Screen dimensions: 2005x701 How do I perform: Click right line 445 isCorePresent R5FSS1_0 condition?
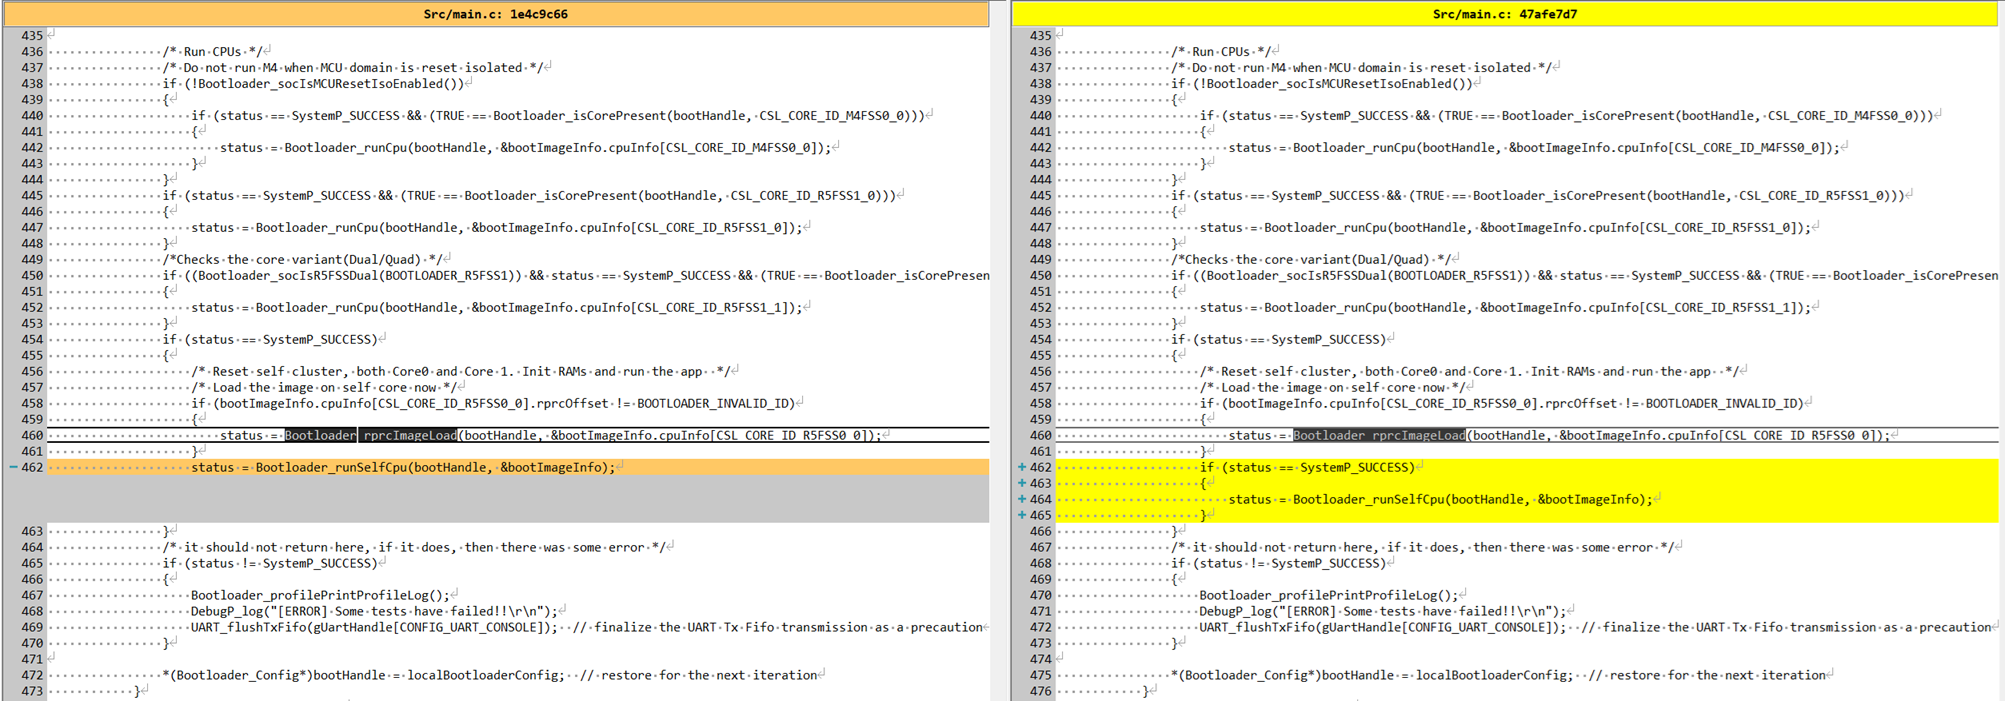coord(1538,195)
